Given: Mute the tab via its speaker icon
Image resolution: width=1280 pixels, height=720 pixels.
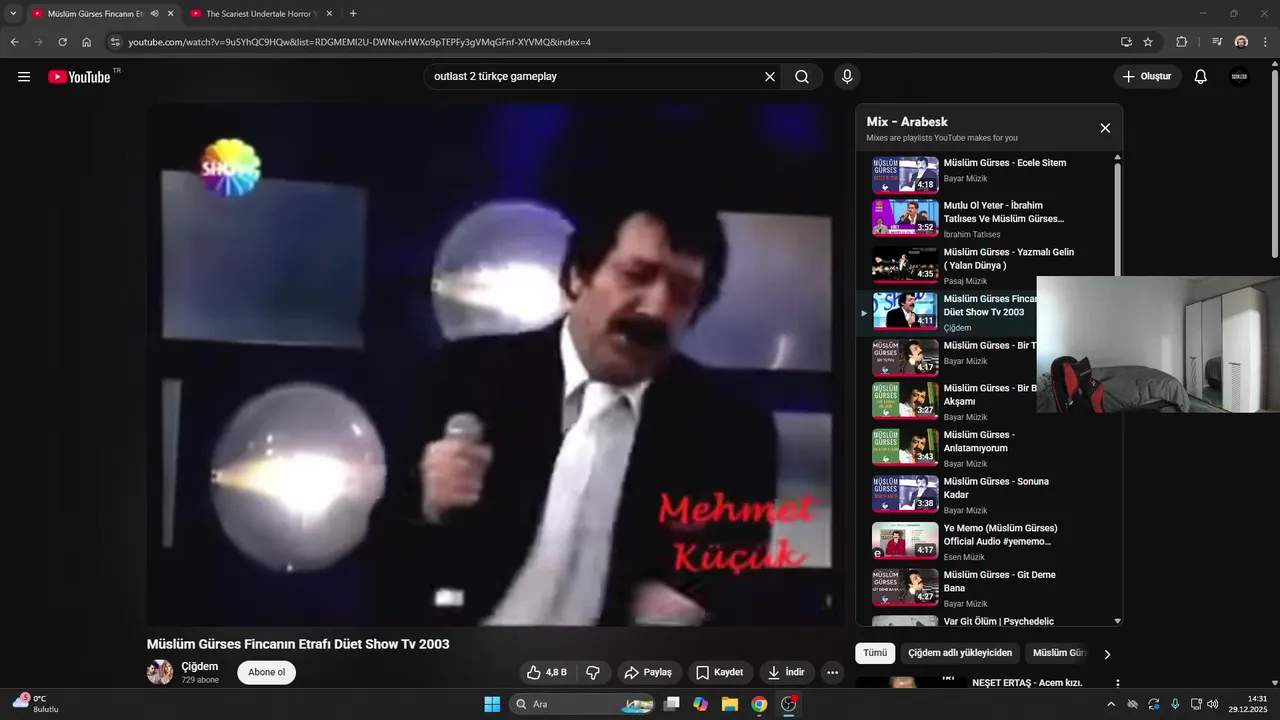Looking at the screenshot, I should click(155, 14).
